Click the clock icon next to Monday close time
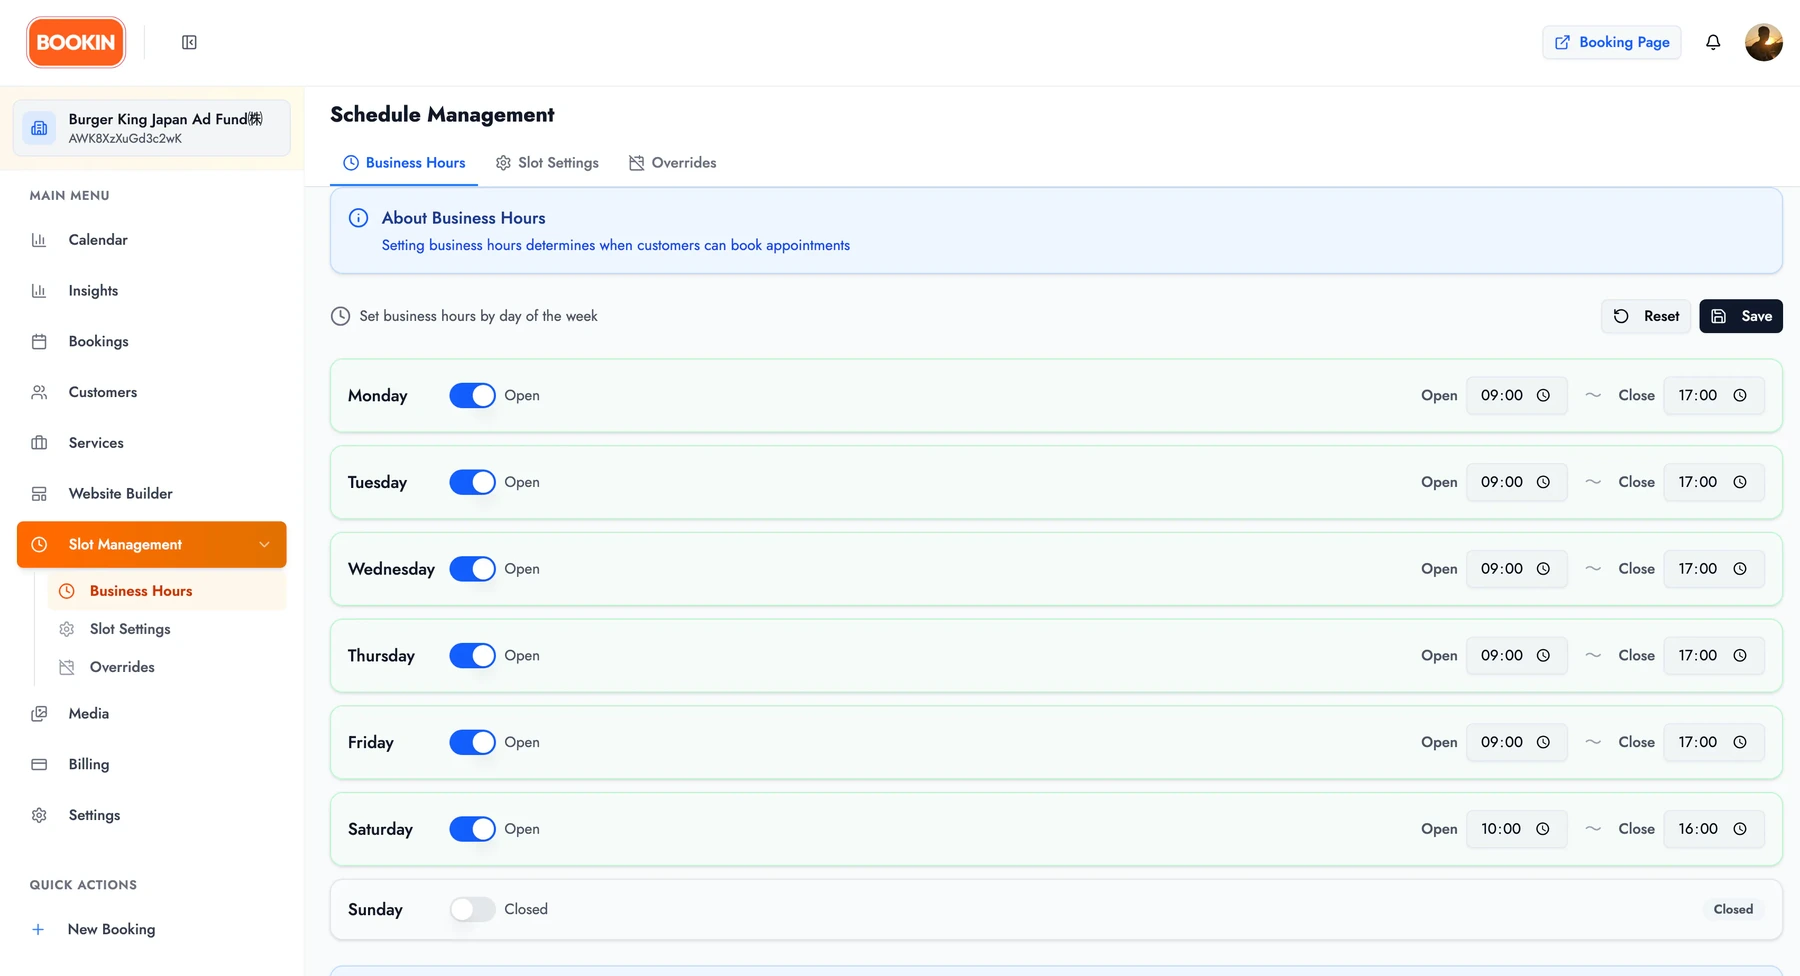Image resolution: width=1800 pixels, height=976 pixels. click(x=1740, y=395)
